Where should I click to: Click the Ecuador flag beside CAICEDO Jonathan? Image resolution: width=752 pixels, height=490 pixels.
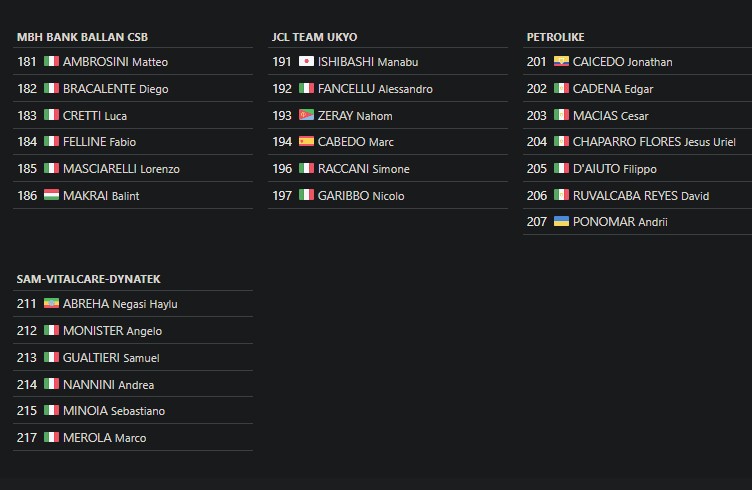561,61
